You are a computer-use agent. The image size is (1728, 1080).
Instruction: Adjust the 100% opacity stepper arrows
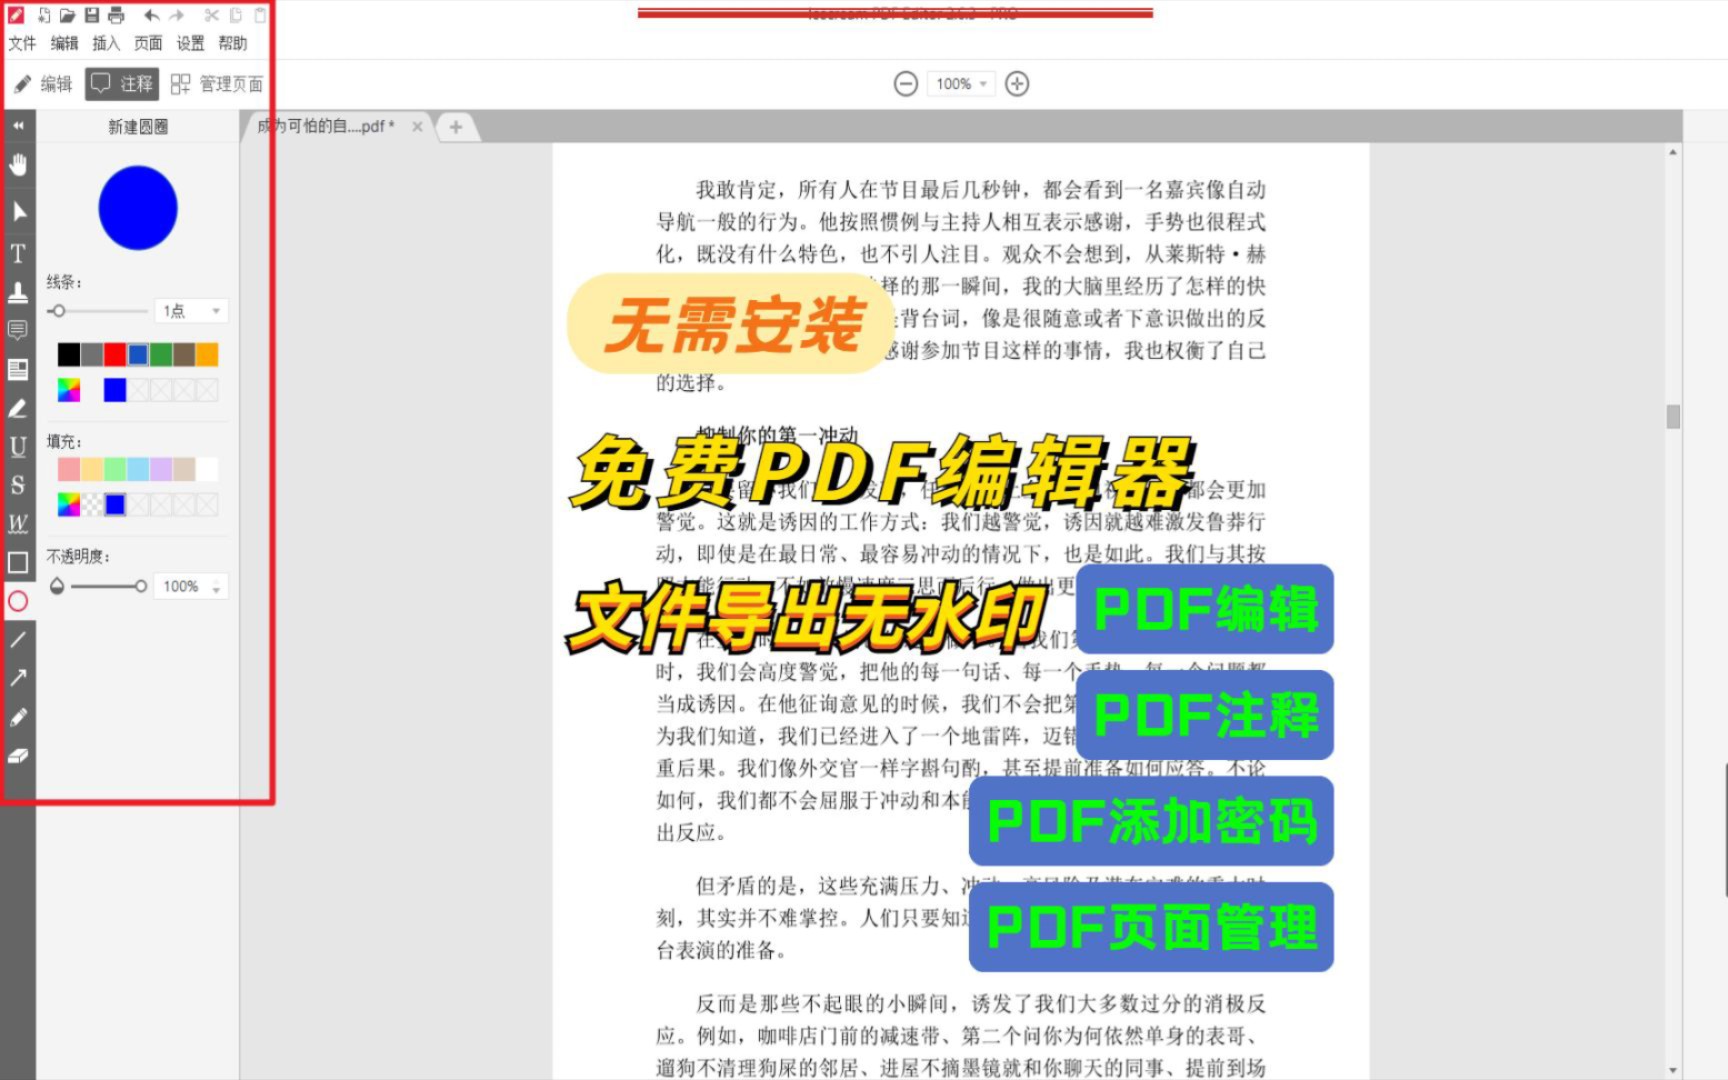(216, 586)
